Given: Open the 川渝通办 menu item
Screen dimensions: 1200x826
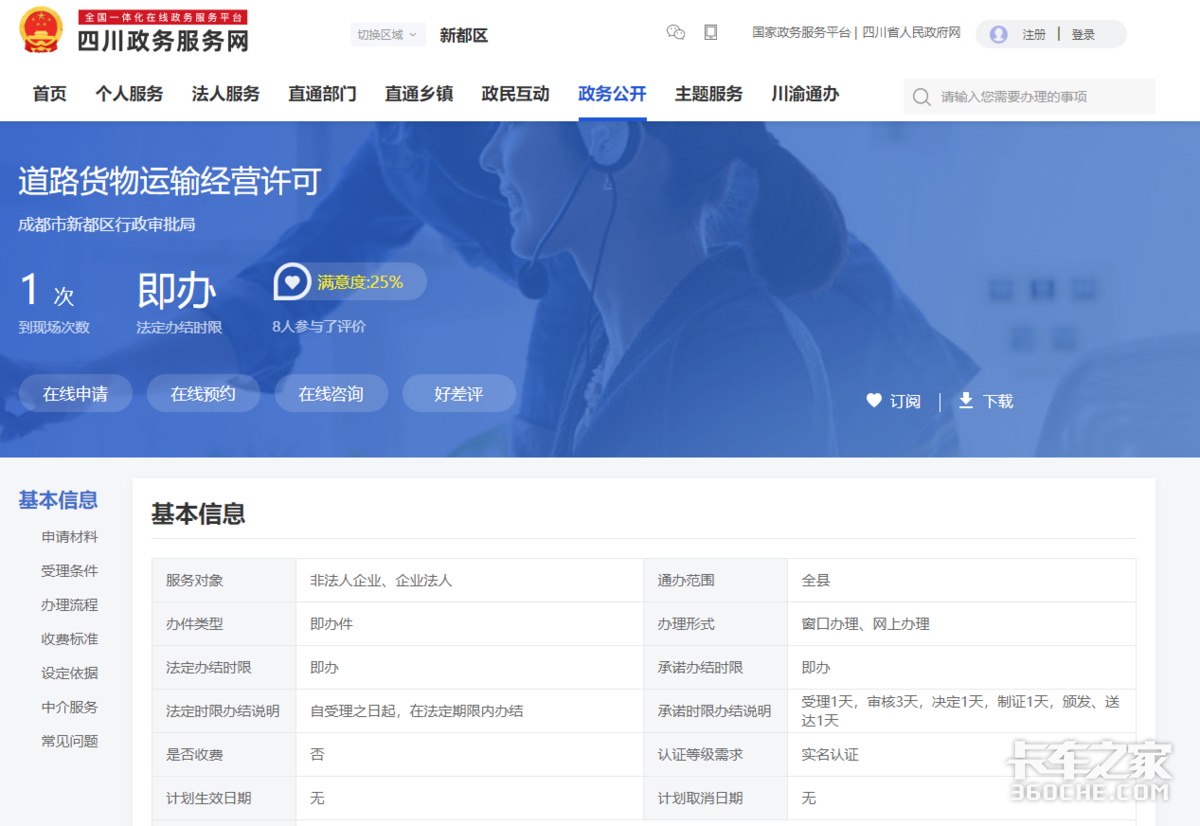Looking at the screenshot, I should [x=804, y=94].
